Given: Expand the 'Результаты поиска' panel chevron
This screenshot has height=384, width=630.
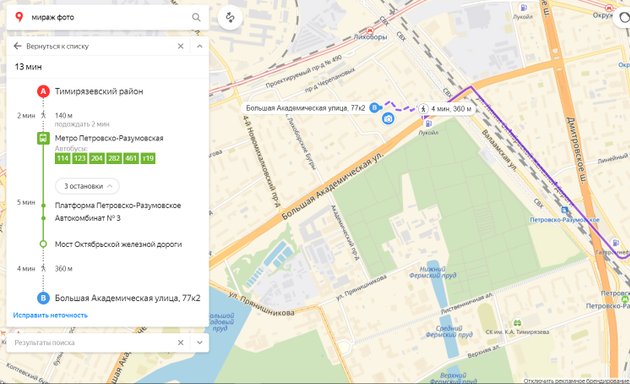Looking at the screenshot, I should (200, 343).
